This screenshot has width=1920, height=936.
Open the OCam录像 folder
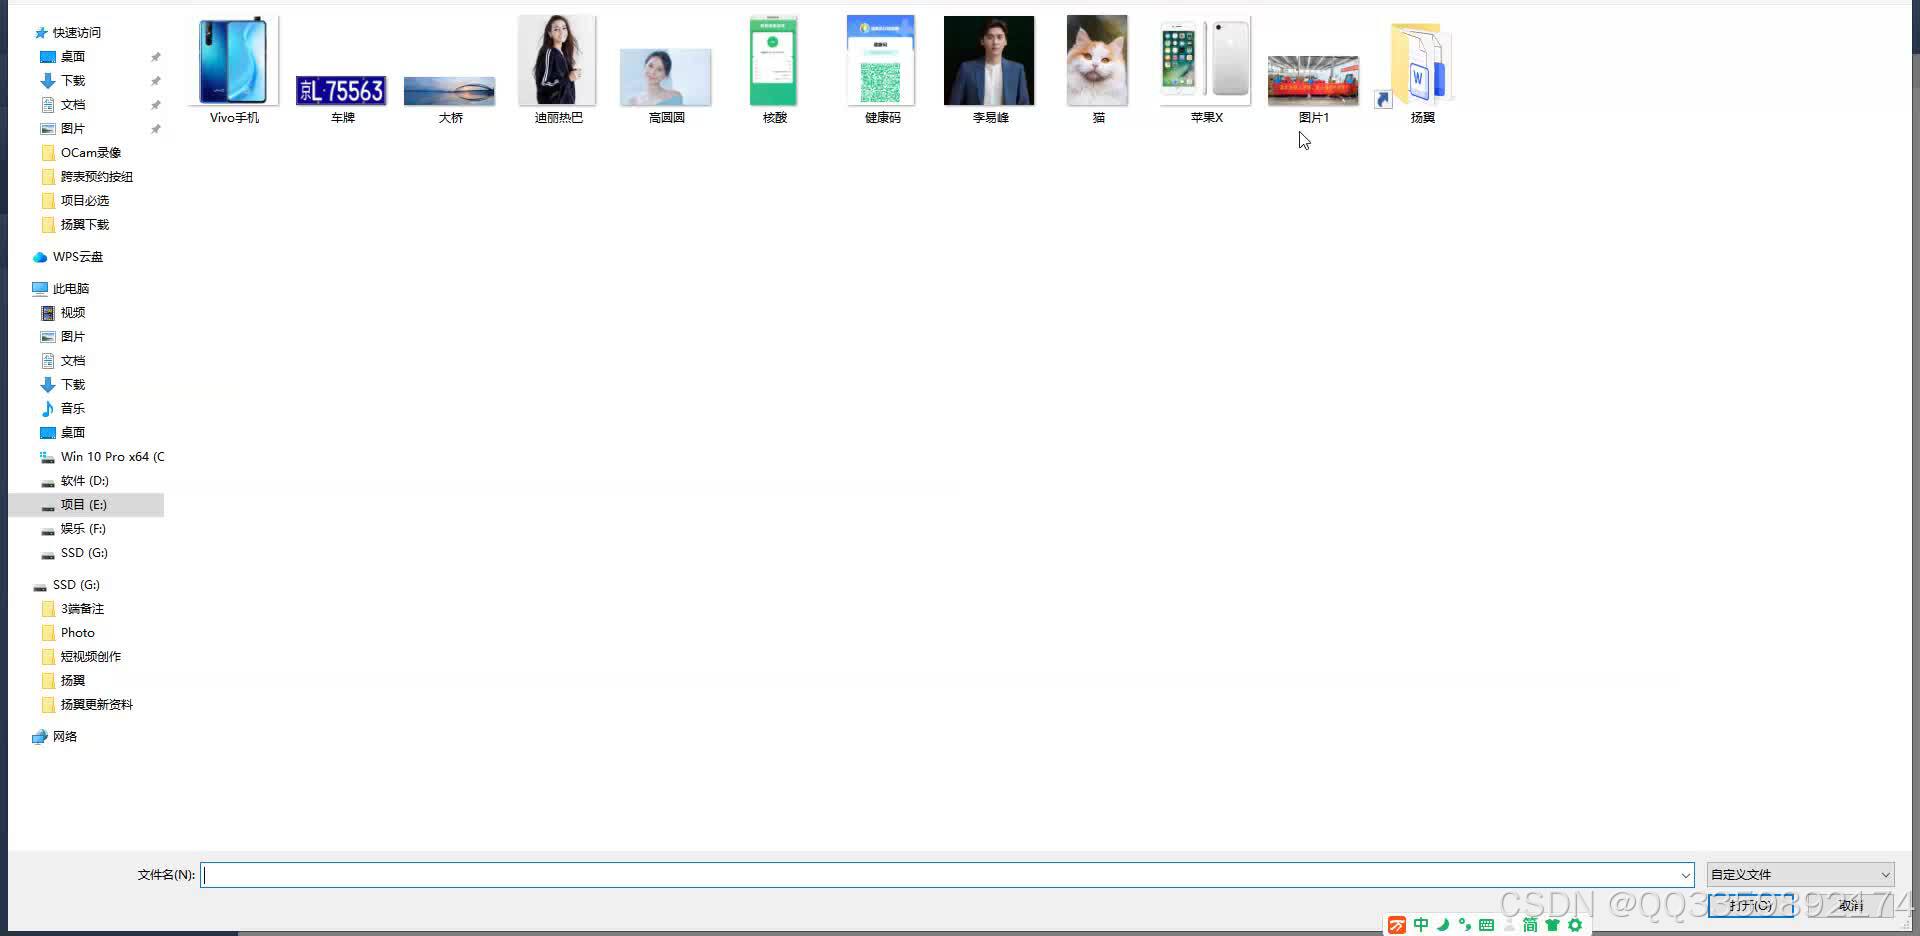point(90,152)
